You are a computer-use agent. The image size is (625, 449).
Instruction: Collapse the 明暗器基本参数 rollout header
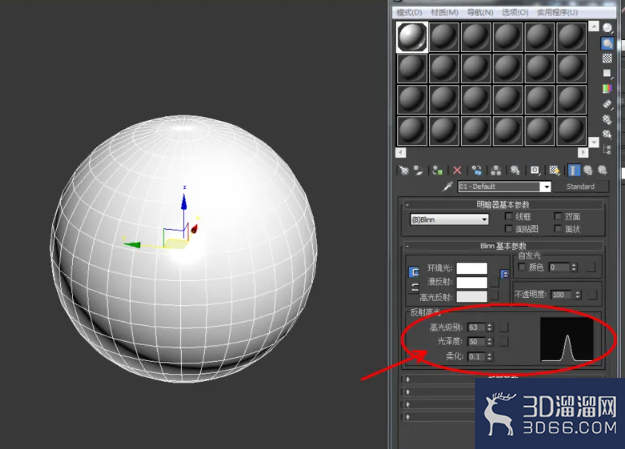[x=503, y=205]
